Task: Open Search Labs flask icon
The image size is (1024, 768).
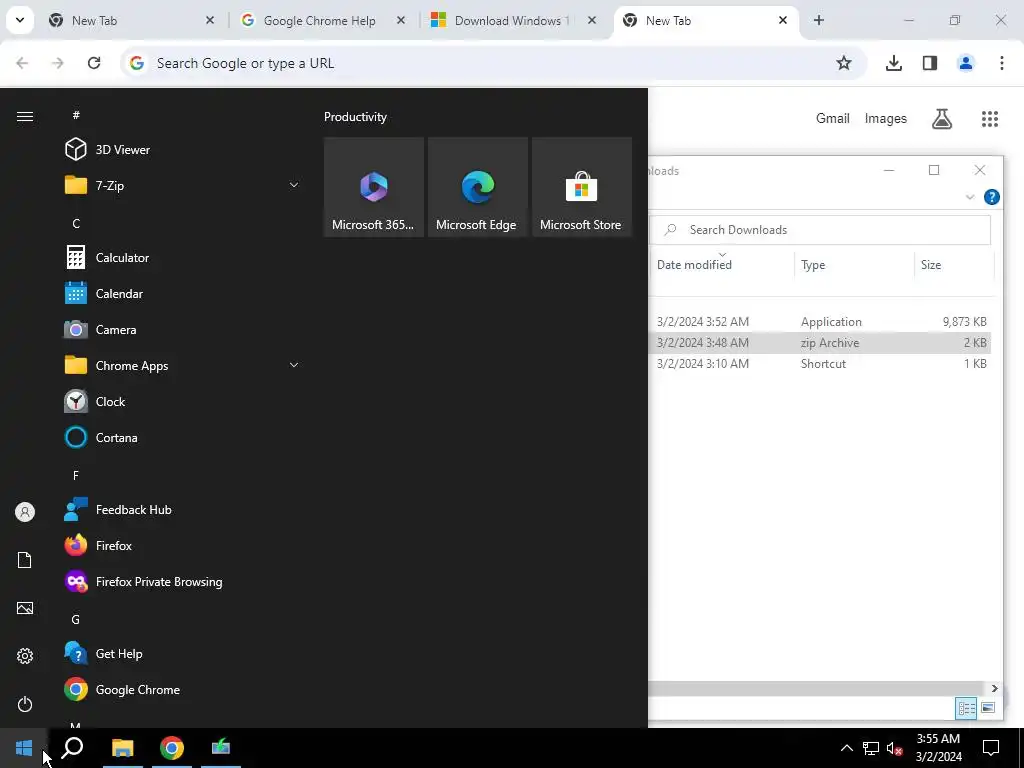Action: click(x=942, y=118)
